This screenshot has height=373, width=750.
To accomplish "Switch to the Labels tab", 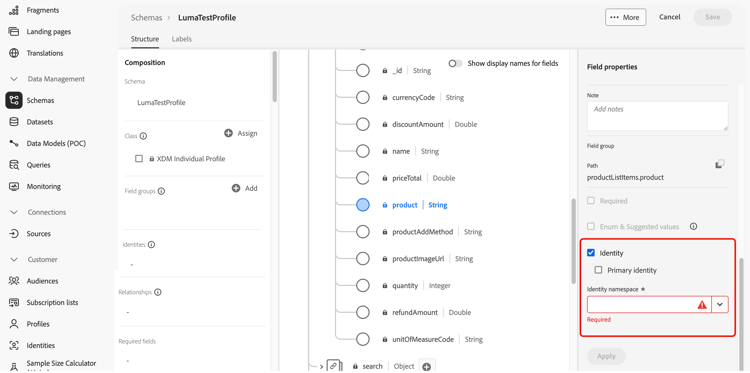I will point(182,39).
